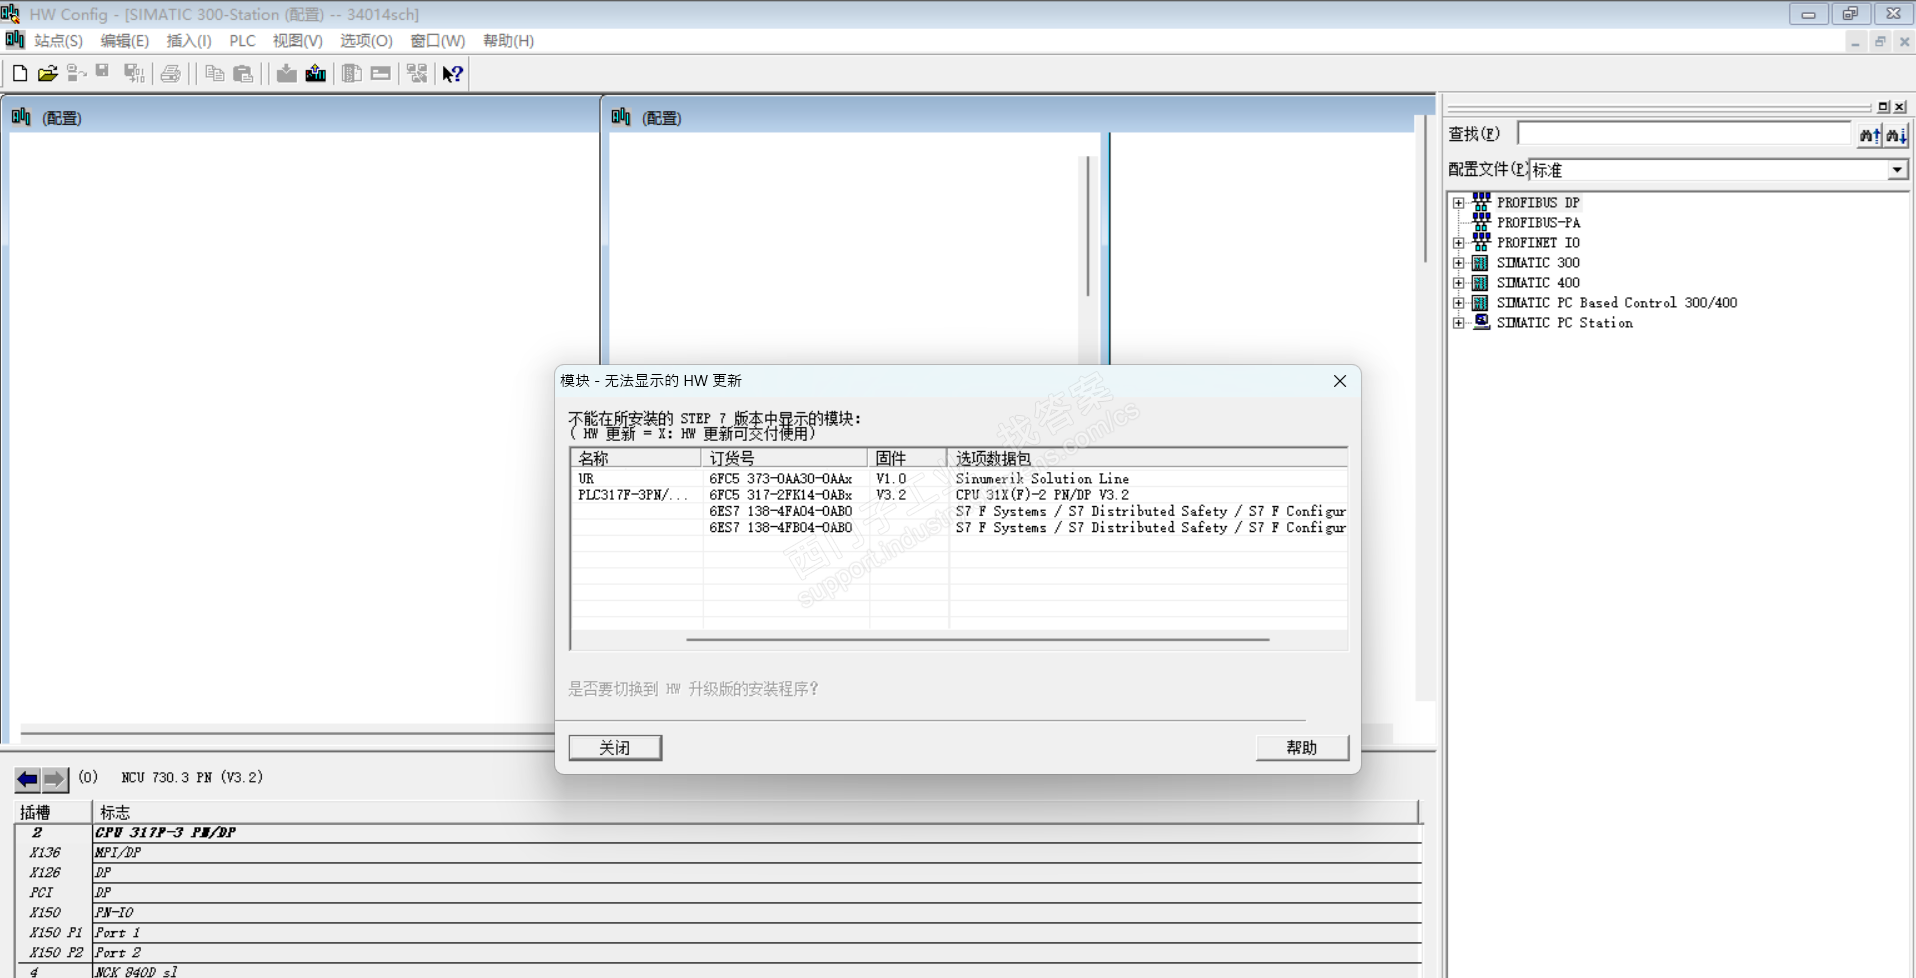Click the search upward binoculars icon
The width and height of the screenshot is (1916, 978).
pos(1869,134)
